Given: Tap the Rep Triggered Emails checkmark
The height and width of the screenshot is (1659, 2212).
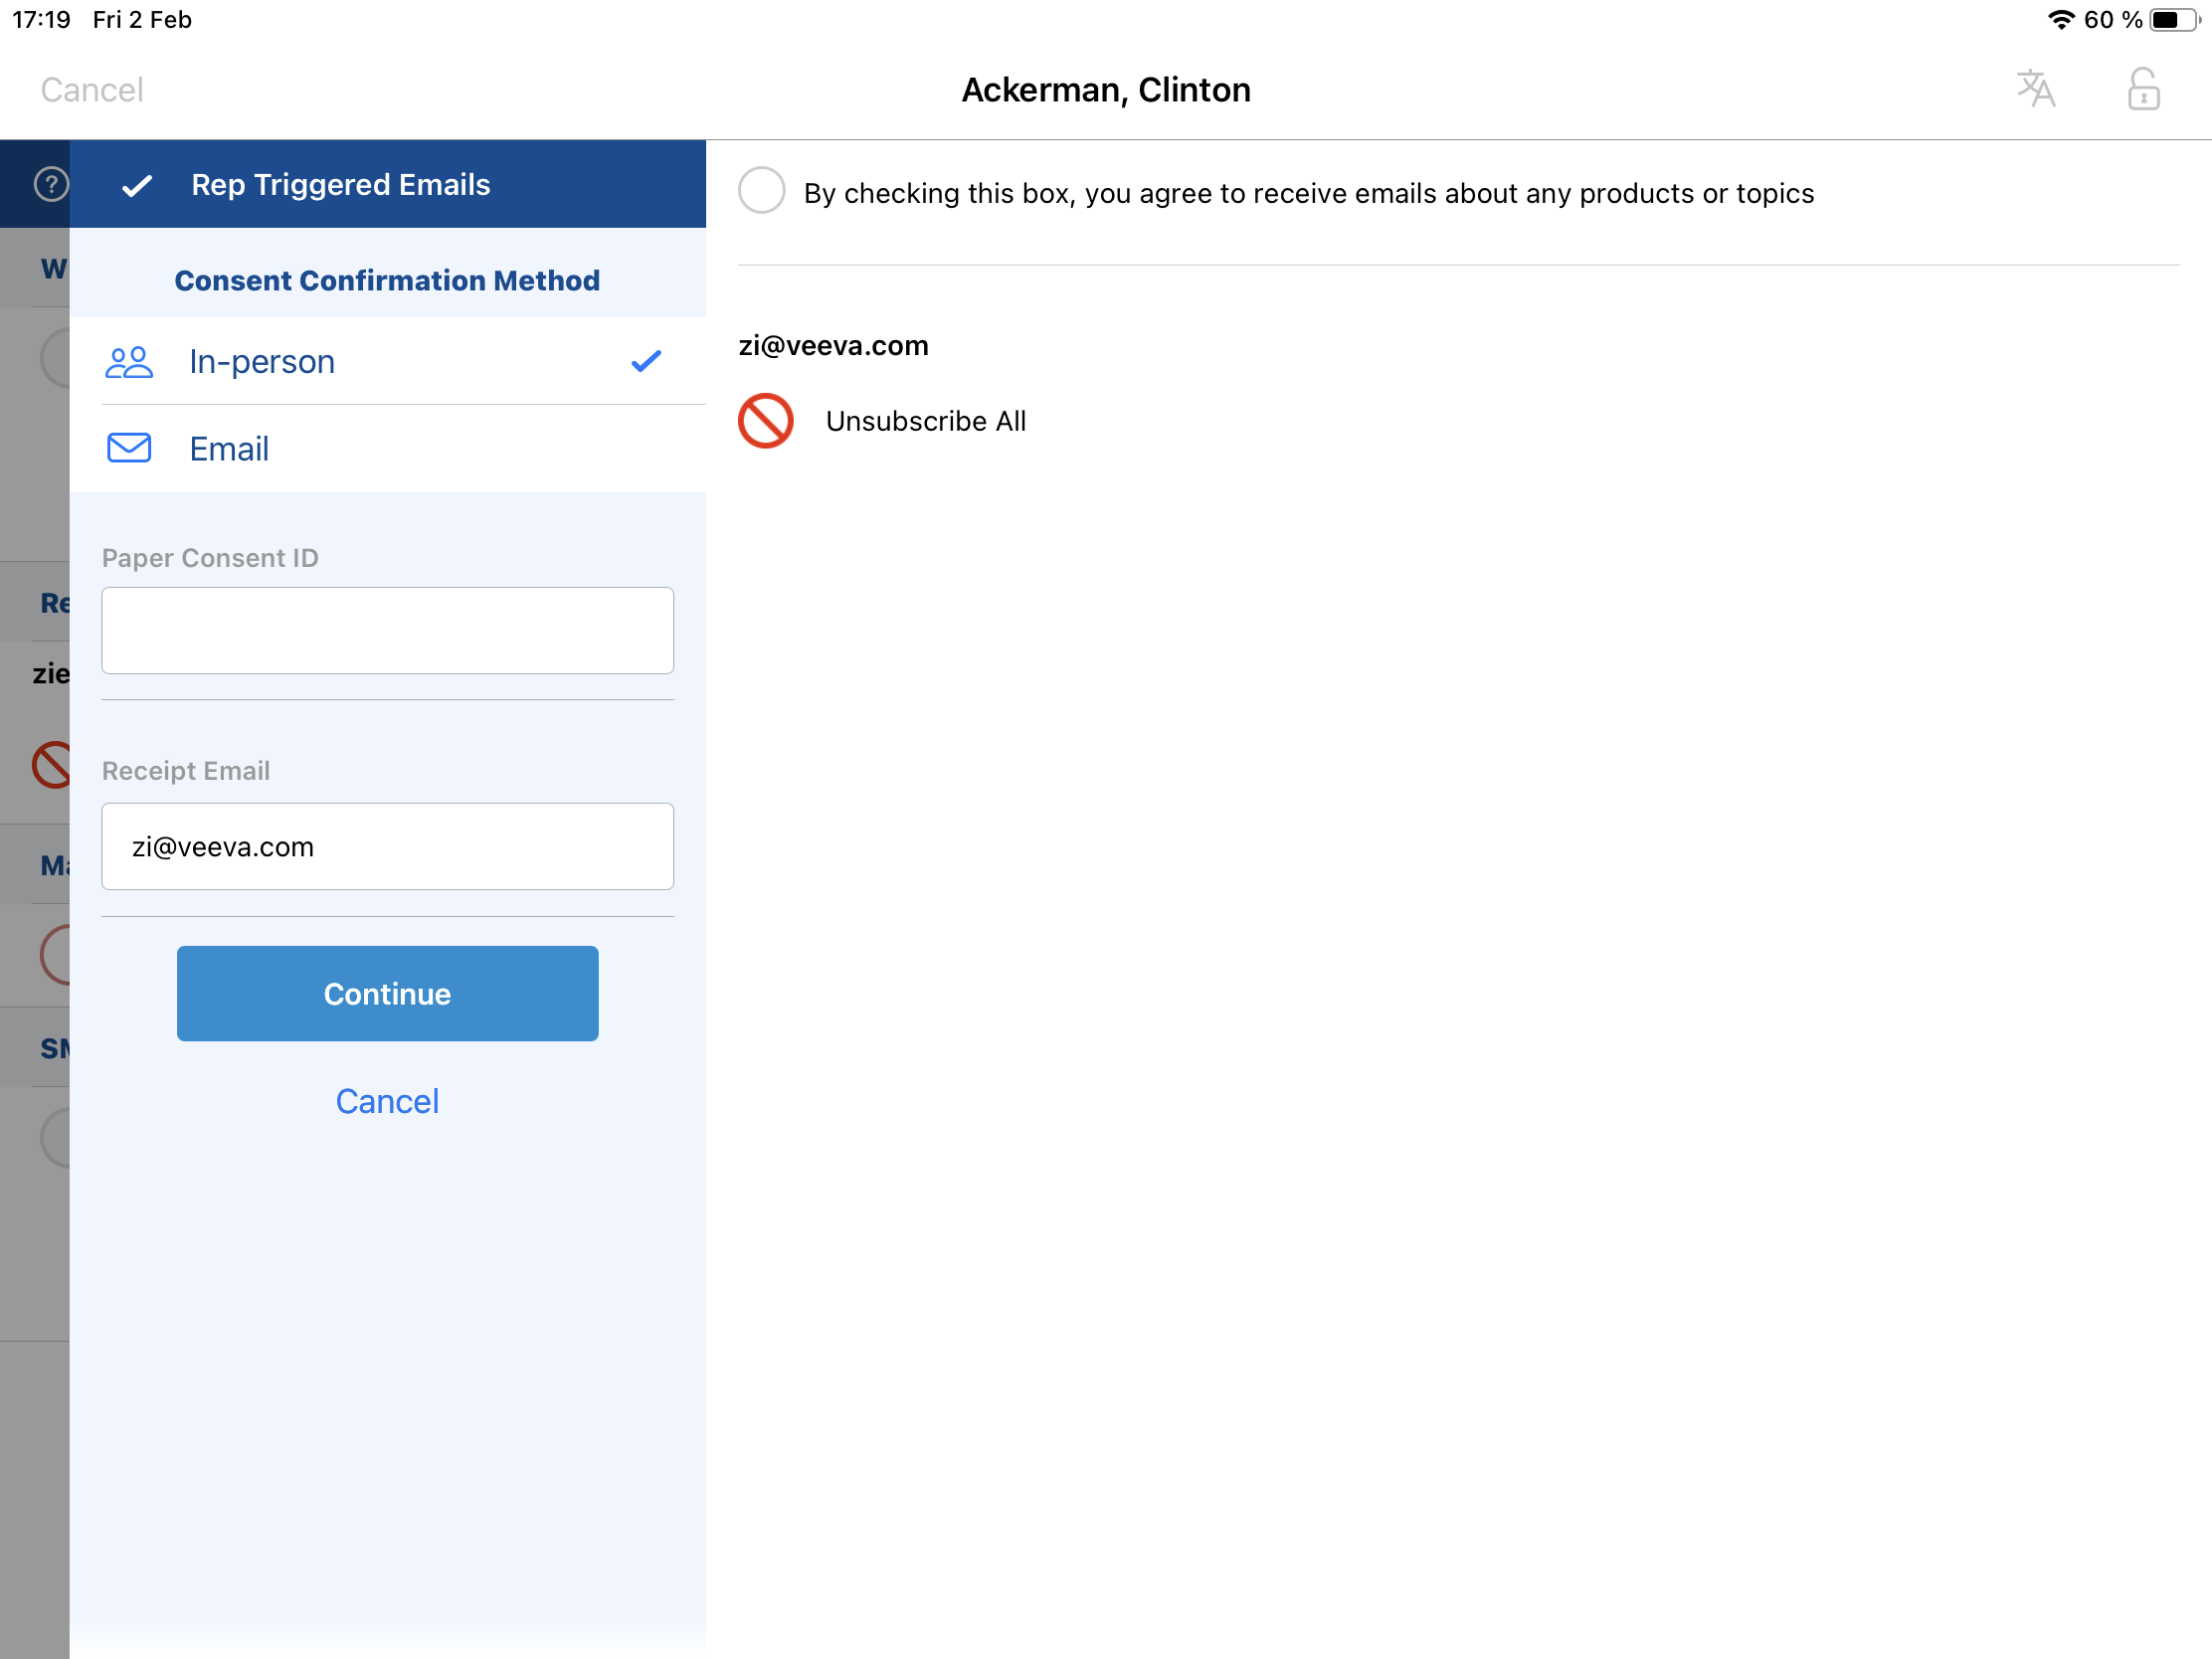Looking at the screenshot, I should 137,185.
